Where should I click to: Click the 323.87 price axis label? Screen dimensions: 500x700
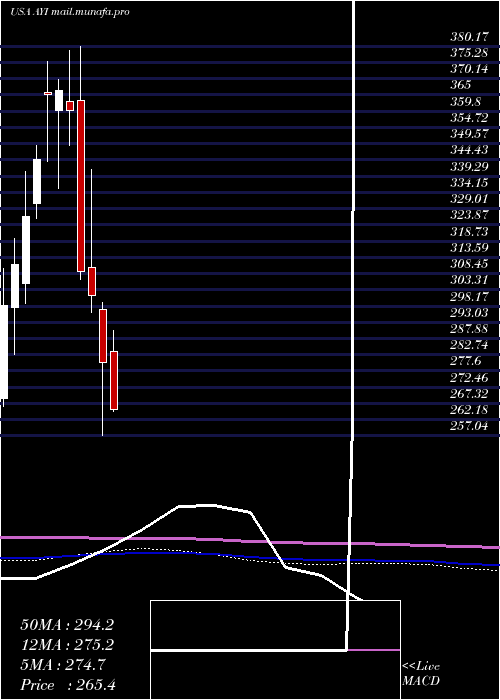click(469, 215)
